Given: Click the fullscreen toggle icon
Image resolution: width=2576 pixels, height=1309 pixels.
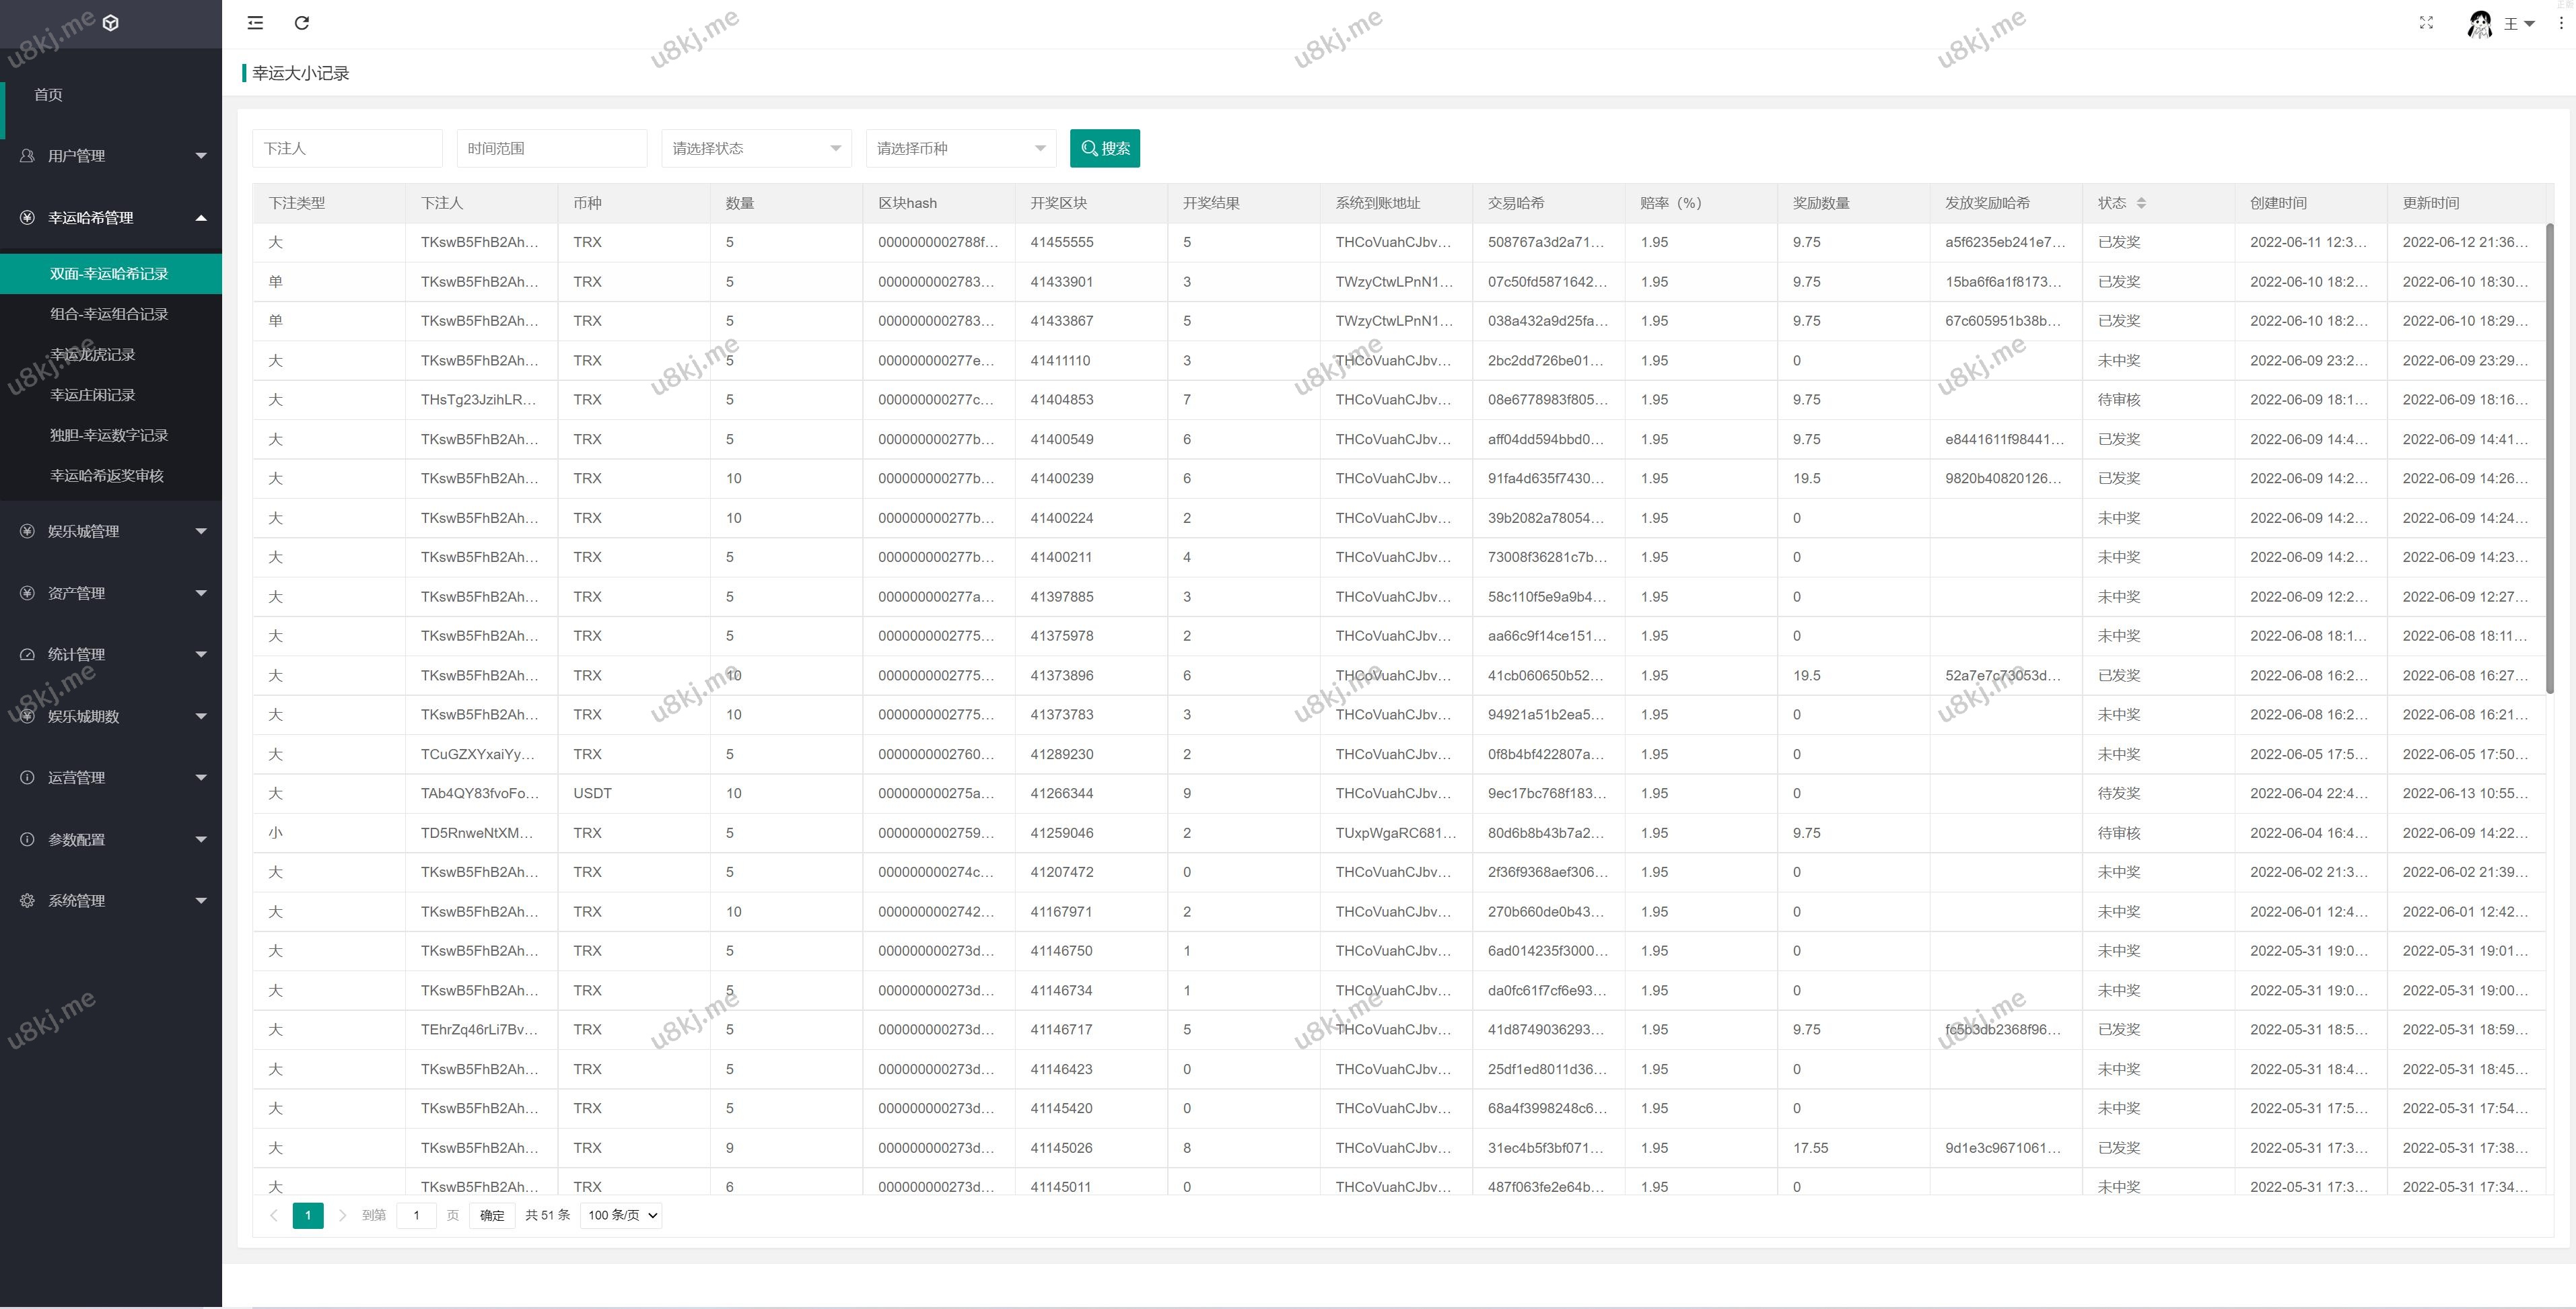Looking at the screenshot, I should pyautogui.click(x=2426, y=23).
